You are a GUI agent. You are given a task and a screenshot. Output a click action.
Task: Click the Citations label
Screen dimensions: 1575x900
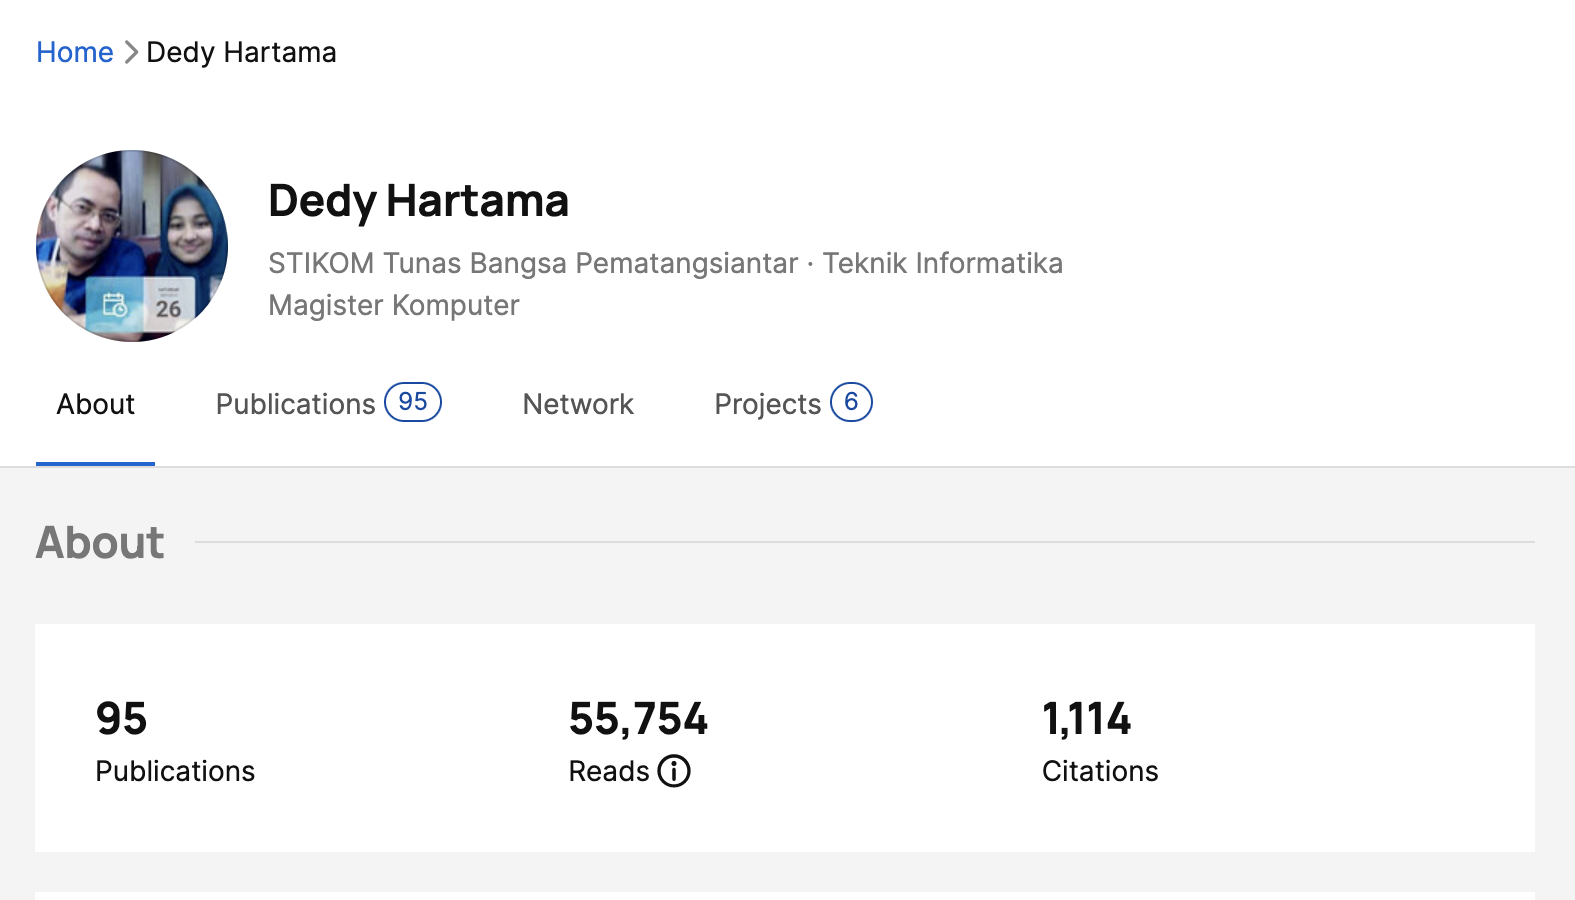(x=1100, y=771)
